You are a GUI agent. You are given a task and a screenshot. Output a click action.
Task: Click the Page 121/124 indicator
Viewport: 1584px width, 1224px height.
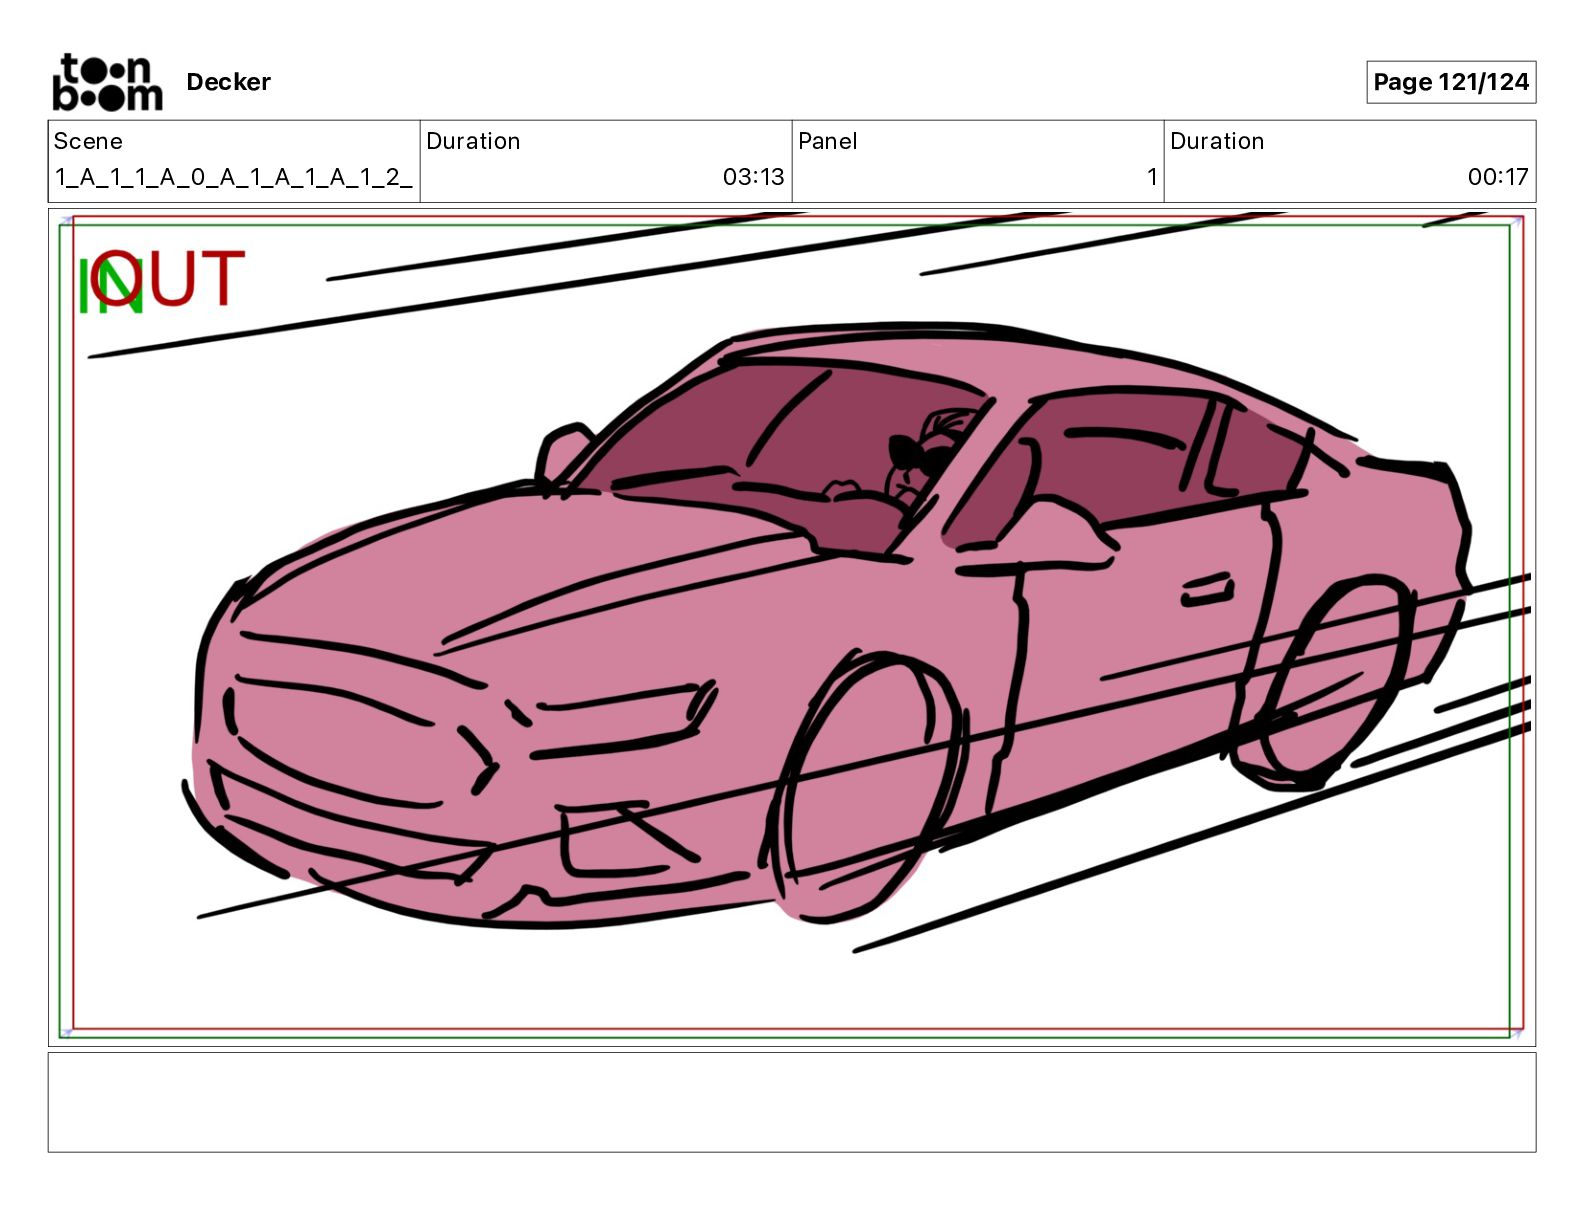(1451, 82)
